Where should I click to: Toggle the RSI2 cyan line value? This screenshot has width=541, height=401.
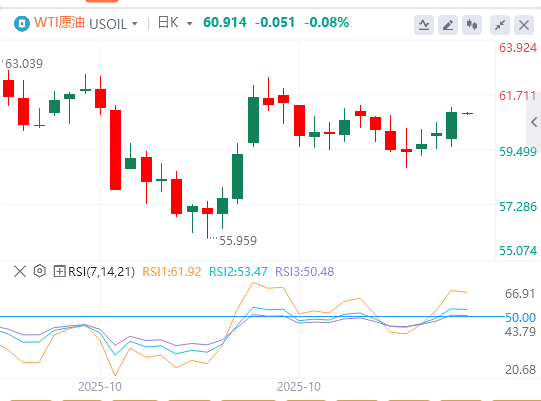click(238, 272)
